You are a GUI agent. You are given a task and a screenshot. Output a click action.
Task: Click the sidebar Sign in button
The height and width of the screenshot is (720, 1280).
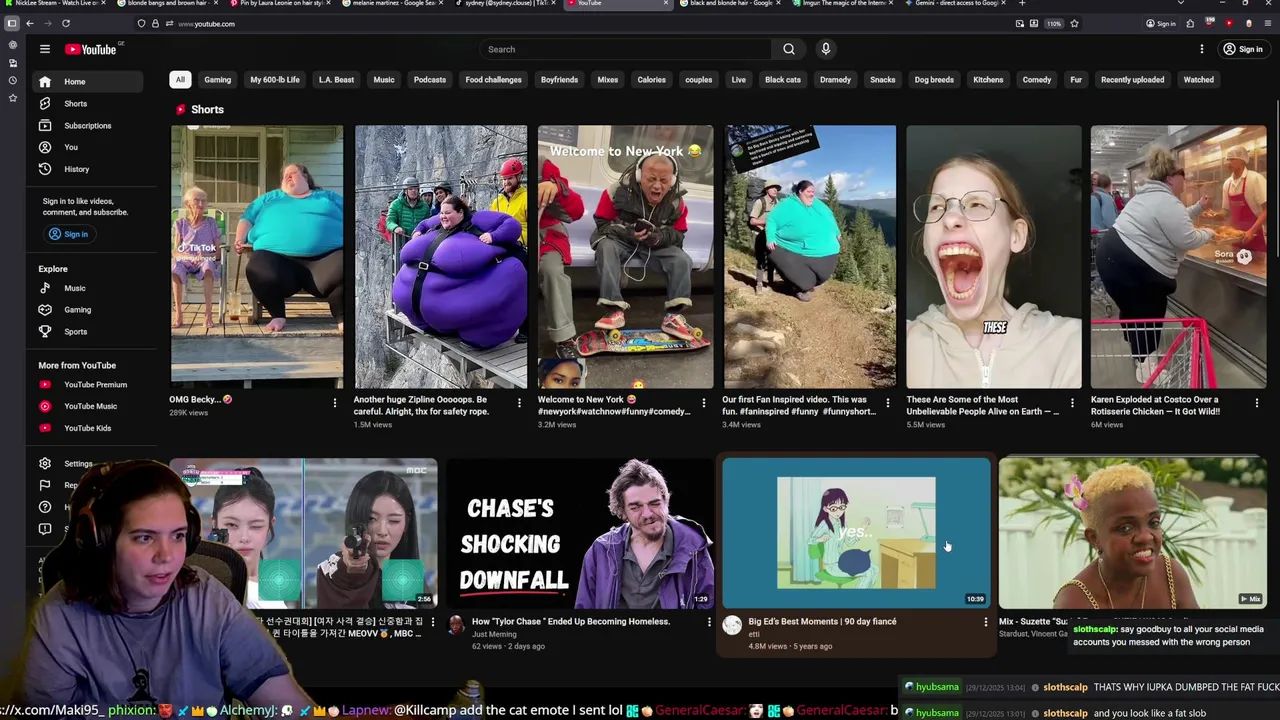click(x=68, y=234)
